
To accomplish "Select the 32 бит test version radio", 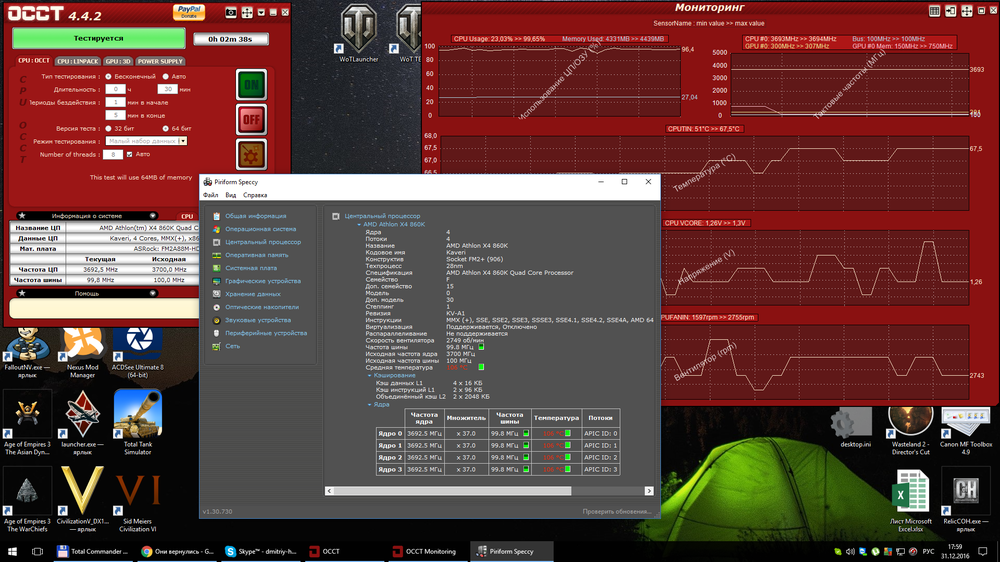I will [x=109, y=128].
